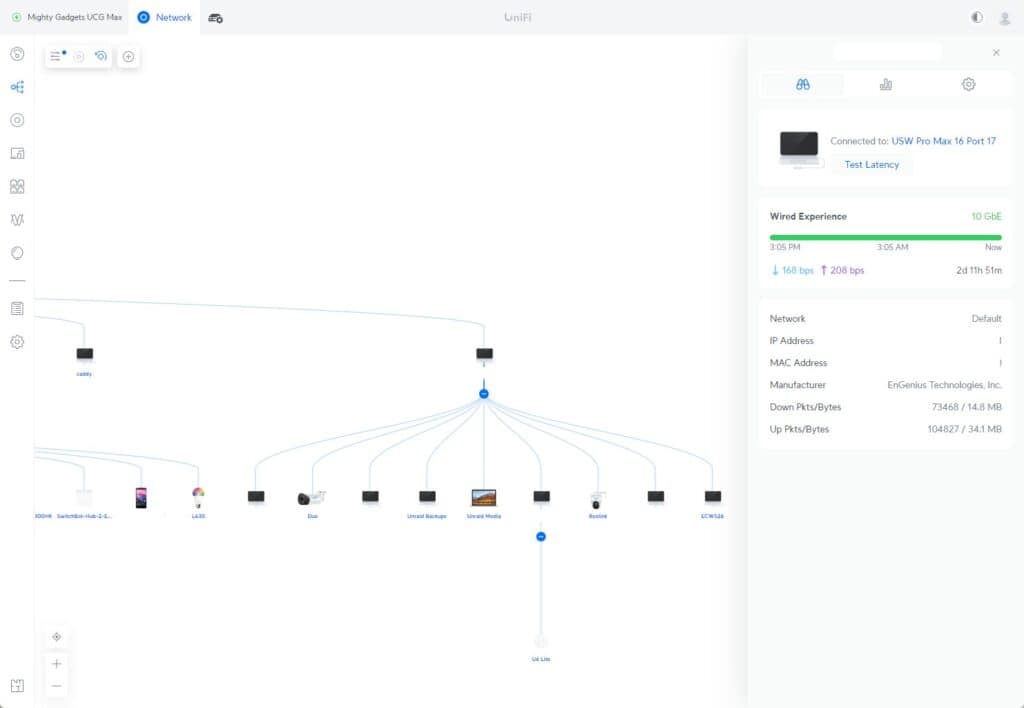This screenshot has width=1024, height=708.
Task: Open the statistics chart tab in panel
Action: [x=885, y=85]
